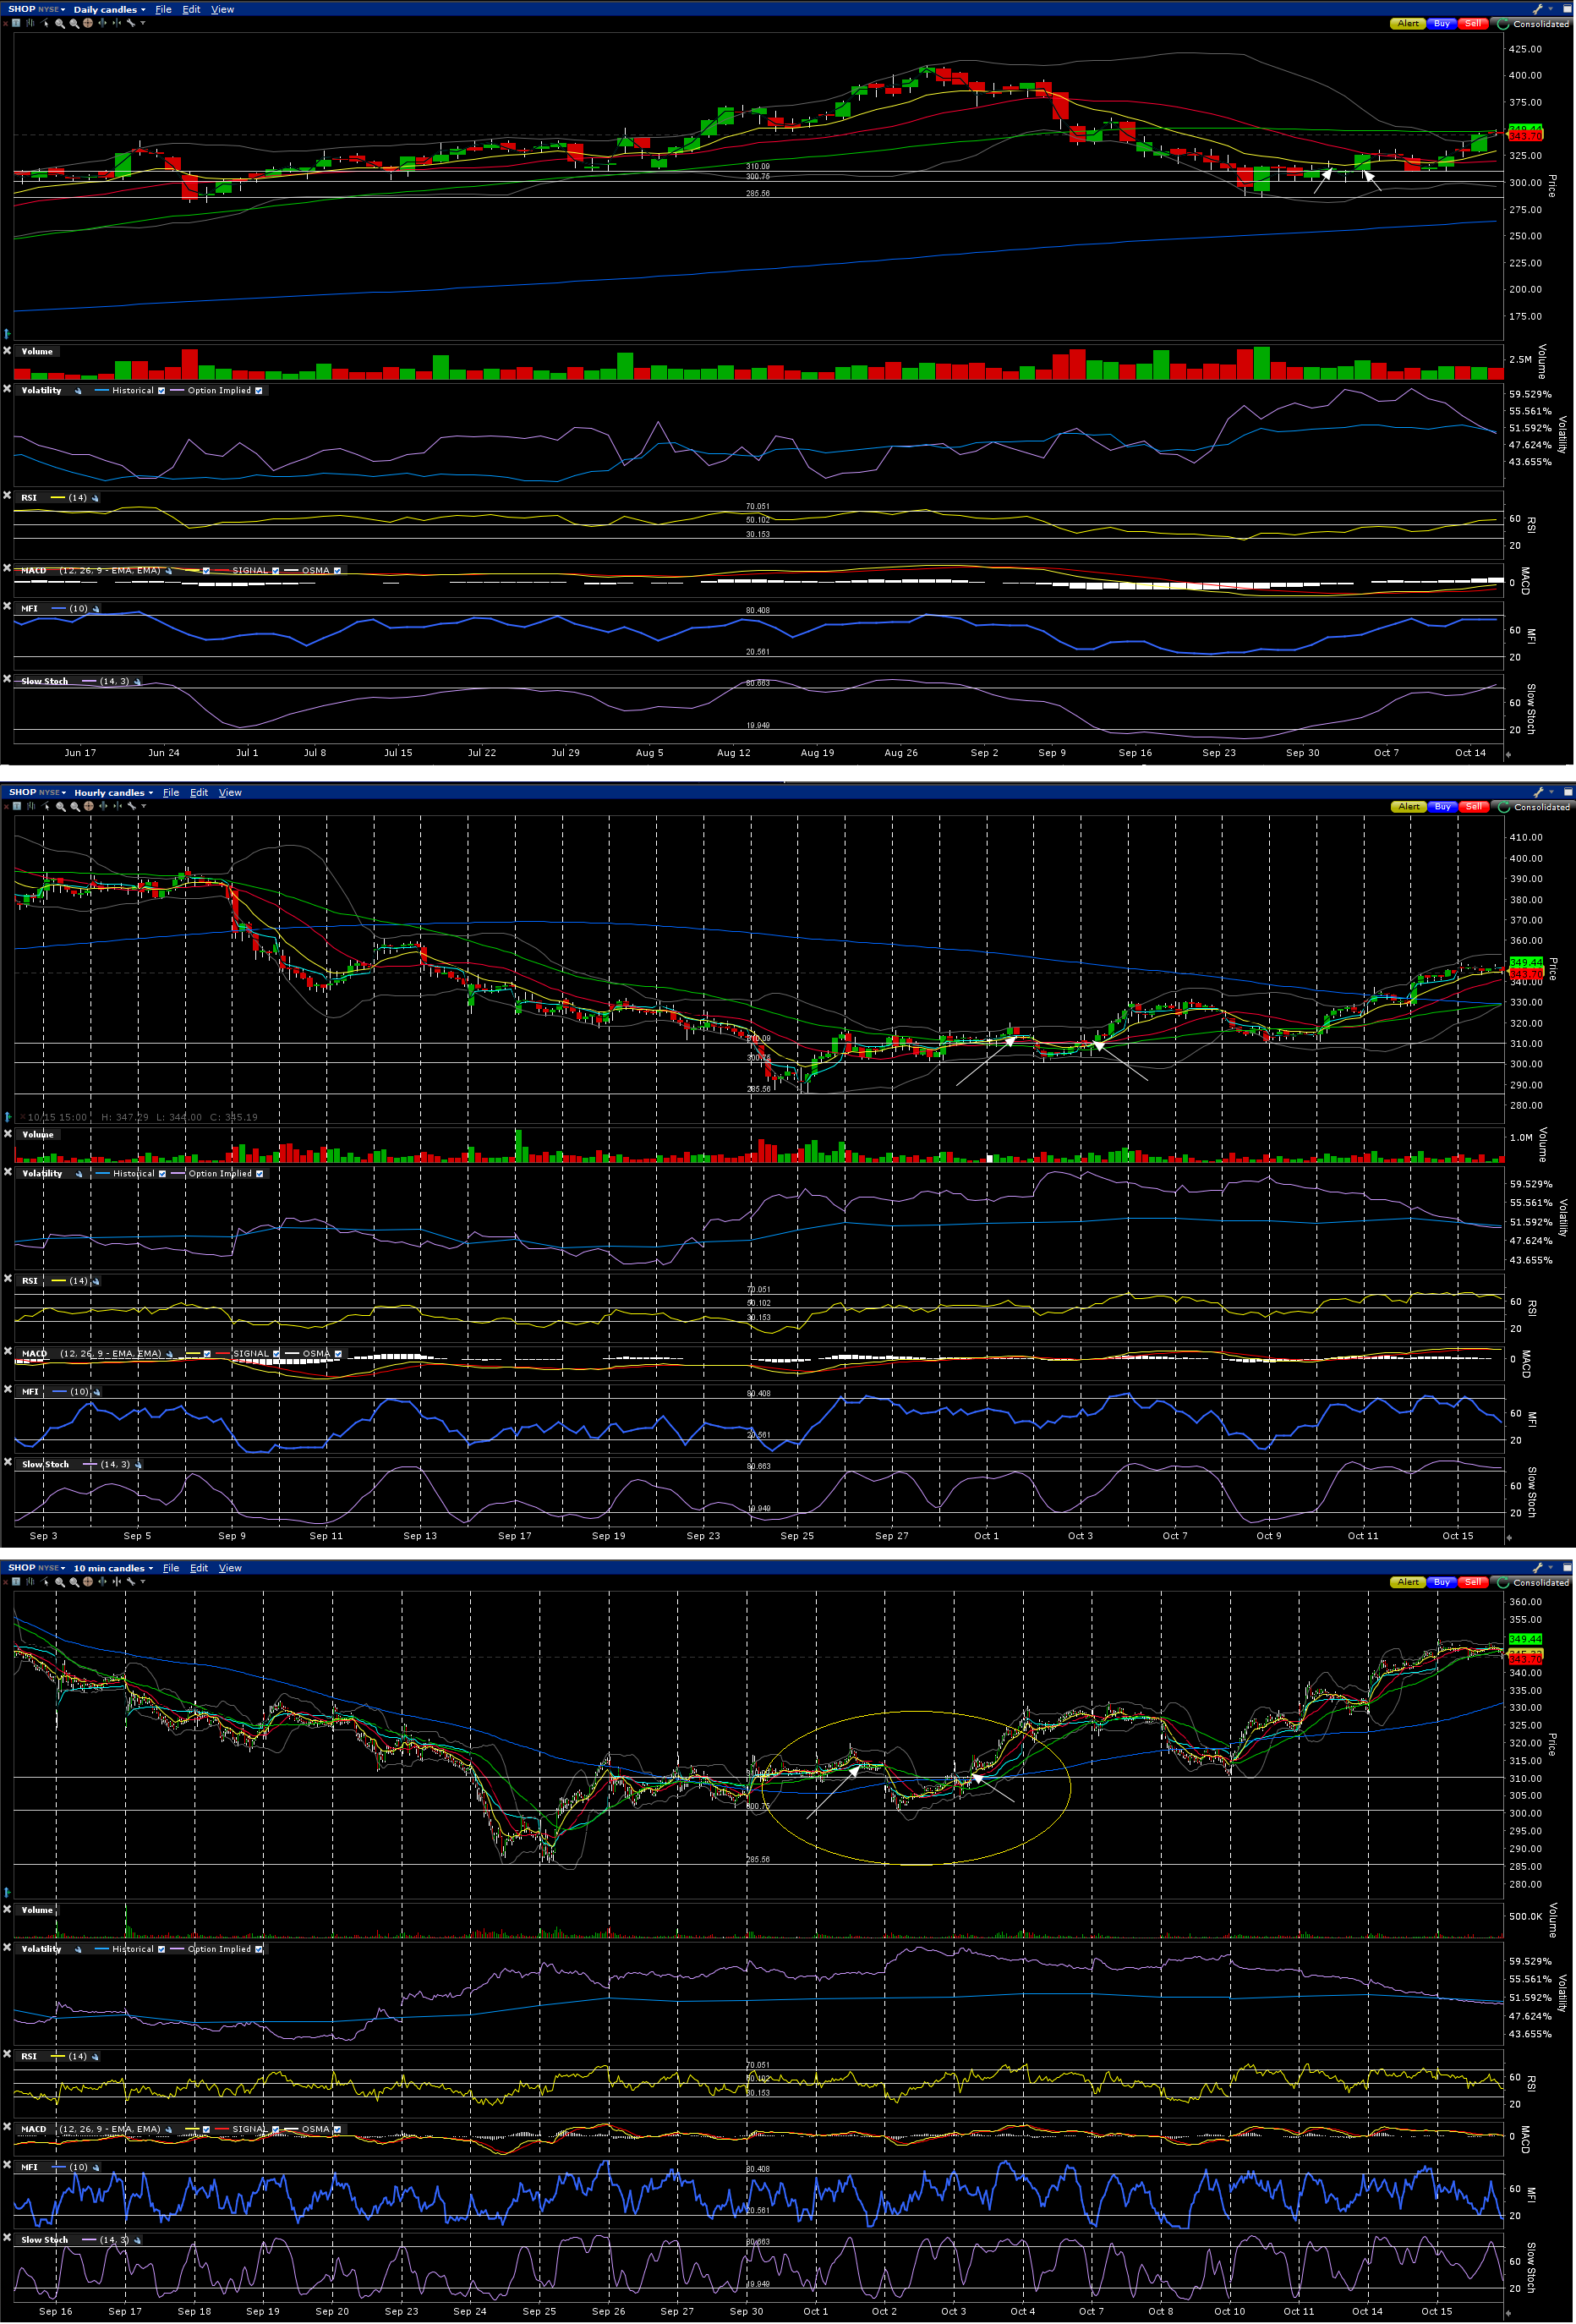
Task: Click Buy button in 10 min chart
Action: coord(1441,1582)
